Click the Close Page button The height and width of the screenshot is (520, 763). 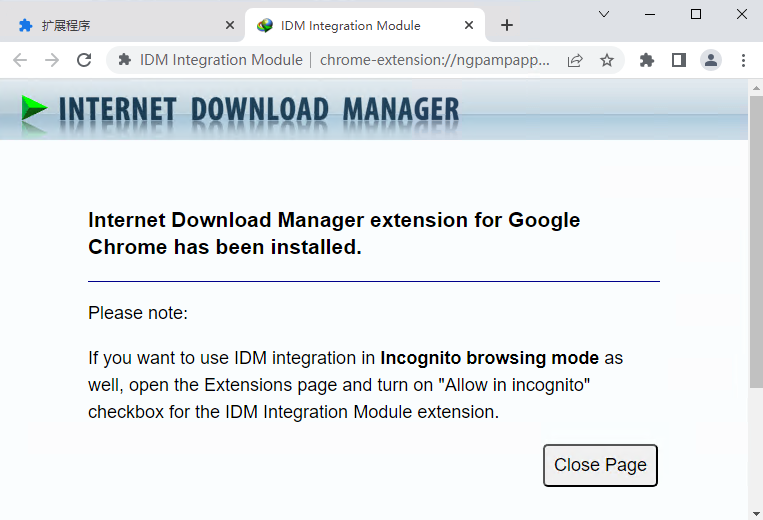coord(600,465)
